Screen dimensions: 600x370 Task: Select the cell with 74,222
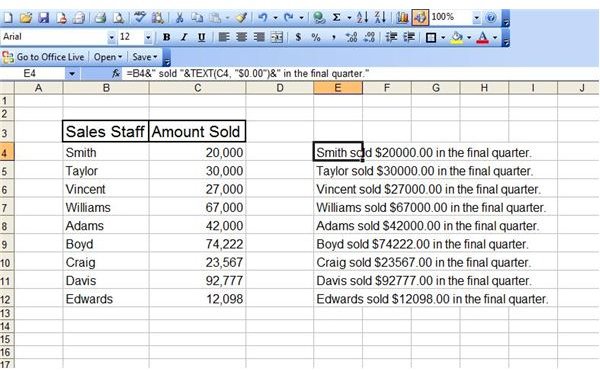tap(197, 244)
